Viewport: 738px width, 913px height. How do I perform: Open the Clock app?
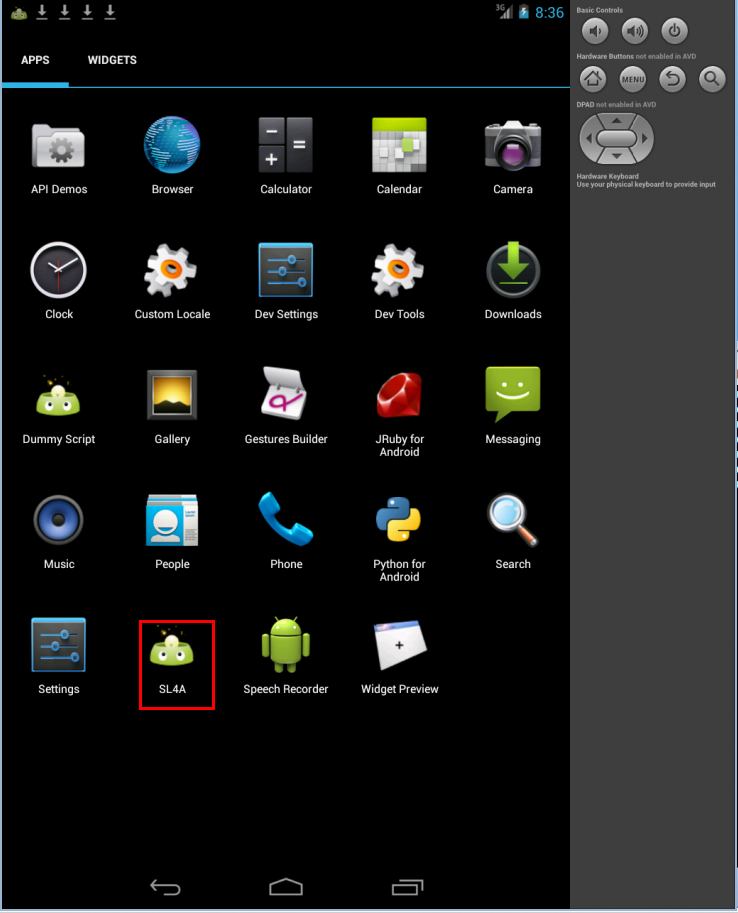[x=59, y=282]
